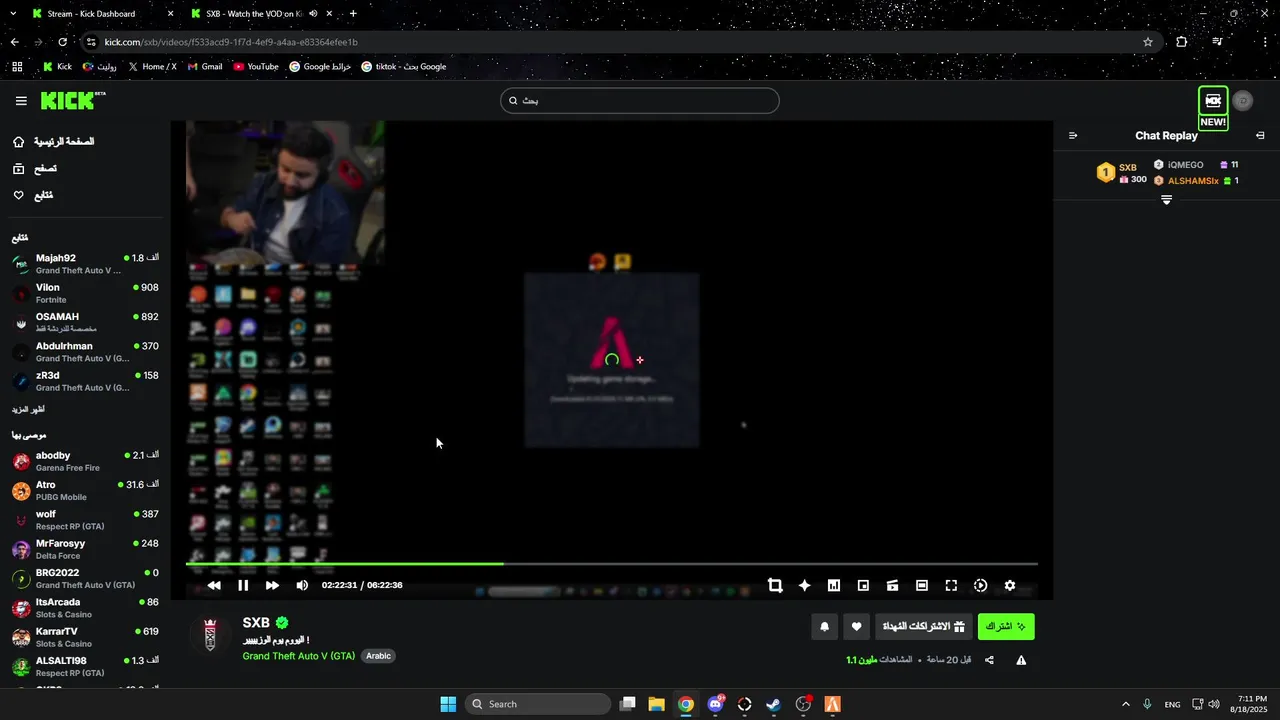Click the Kick search field
The height and width of the screenshot is (720, 1280).
pyautogui.click(x=640, y=100)
